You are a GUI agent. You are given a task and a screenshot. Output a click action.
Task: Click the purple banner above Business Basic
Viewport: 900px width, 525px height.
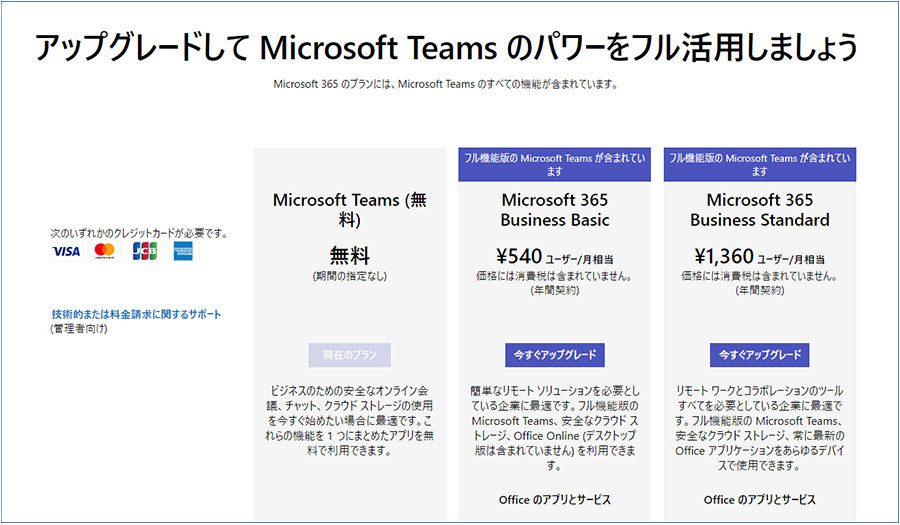click(x=554, y=164)
